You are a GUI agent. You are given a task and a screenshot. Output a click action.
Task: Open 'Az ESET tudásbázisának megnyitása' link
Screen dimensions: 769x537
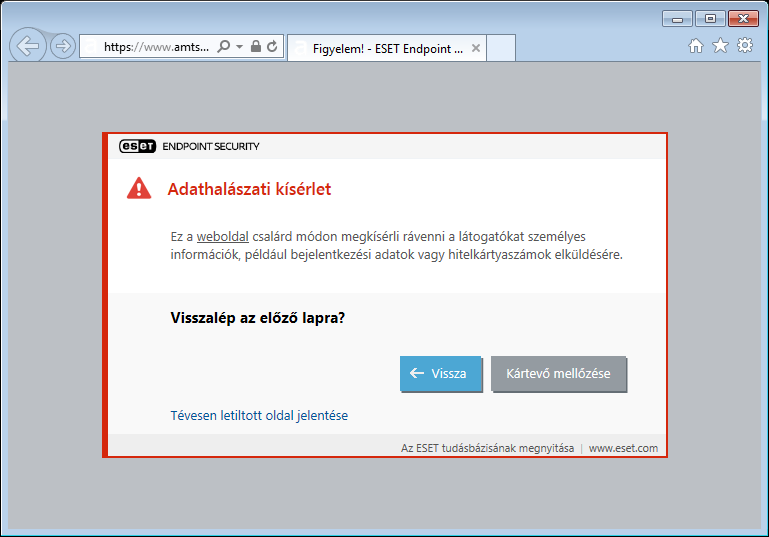[x=487, y=448]
